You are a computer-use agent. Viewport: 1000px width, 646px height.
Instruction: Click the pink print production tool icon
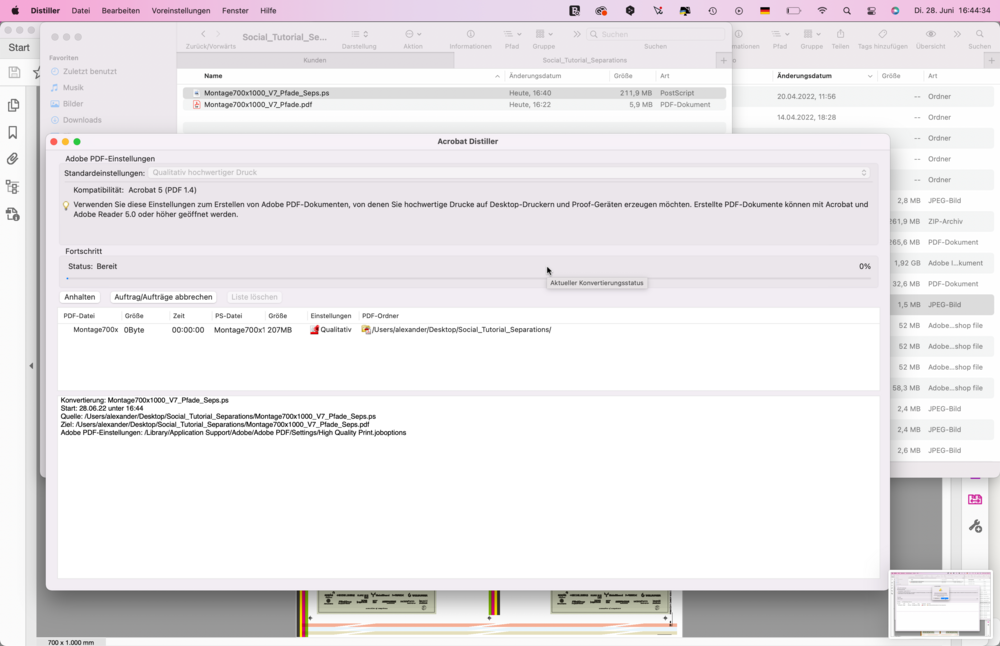click(x=975, y=499)
